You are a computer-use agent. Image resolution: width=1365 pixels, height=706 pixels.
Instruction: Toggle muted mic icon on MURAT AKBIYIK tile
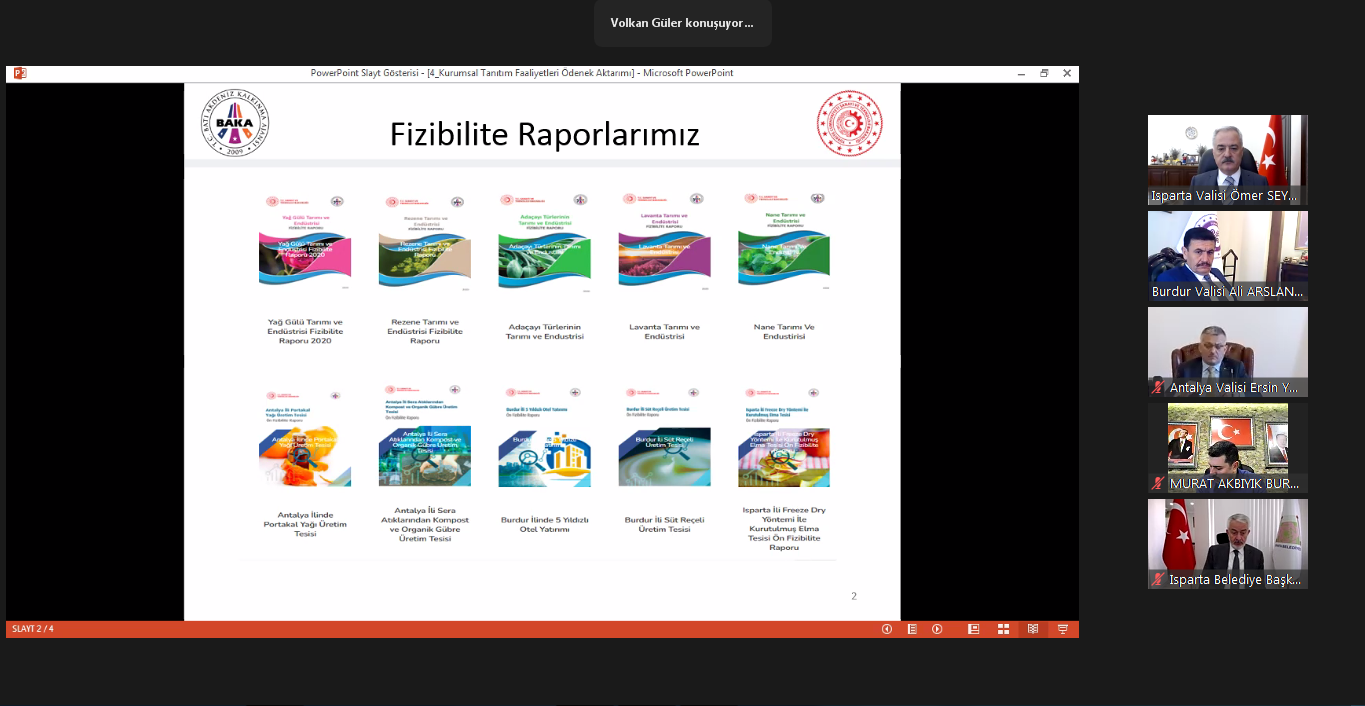pyautogui.click(x=1158, y=484)
